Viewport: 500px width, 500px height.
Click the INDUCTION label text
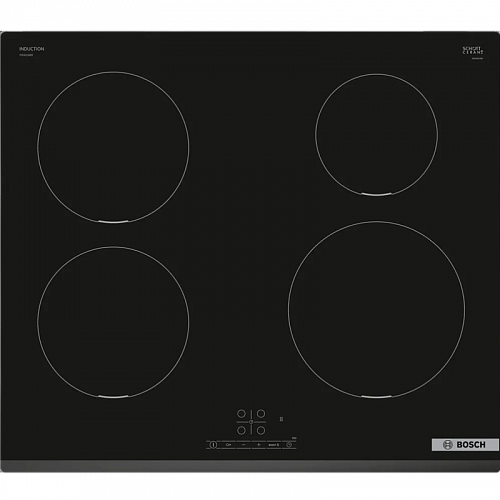[32, 49]
